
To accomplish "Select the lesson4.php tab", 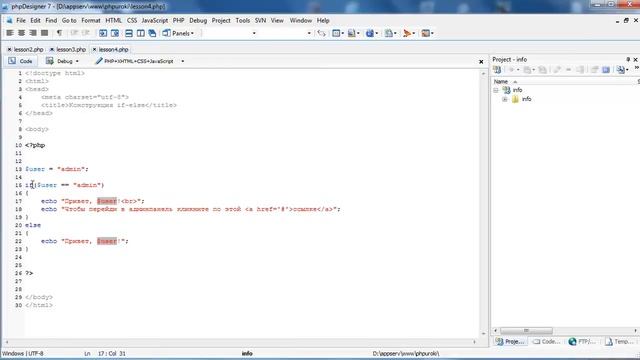I will coord(113,49).
